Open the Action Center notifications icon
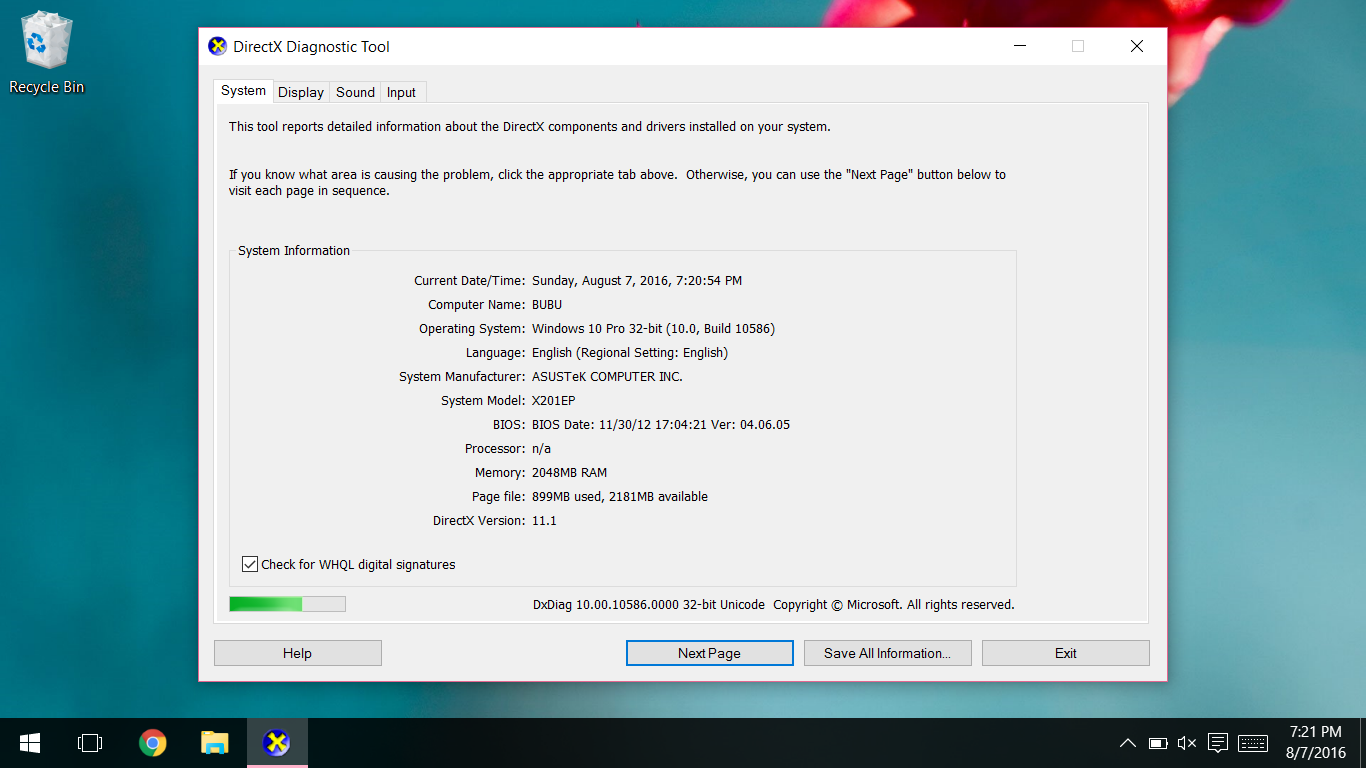Screen dimensions: 1366x768 point(1217,743)
